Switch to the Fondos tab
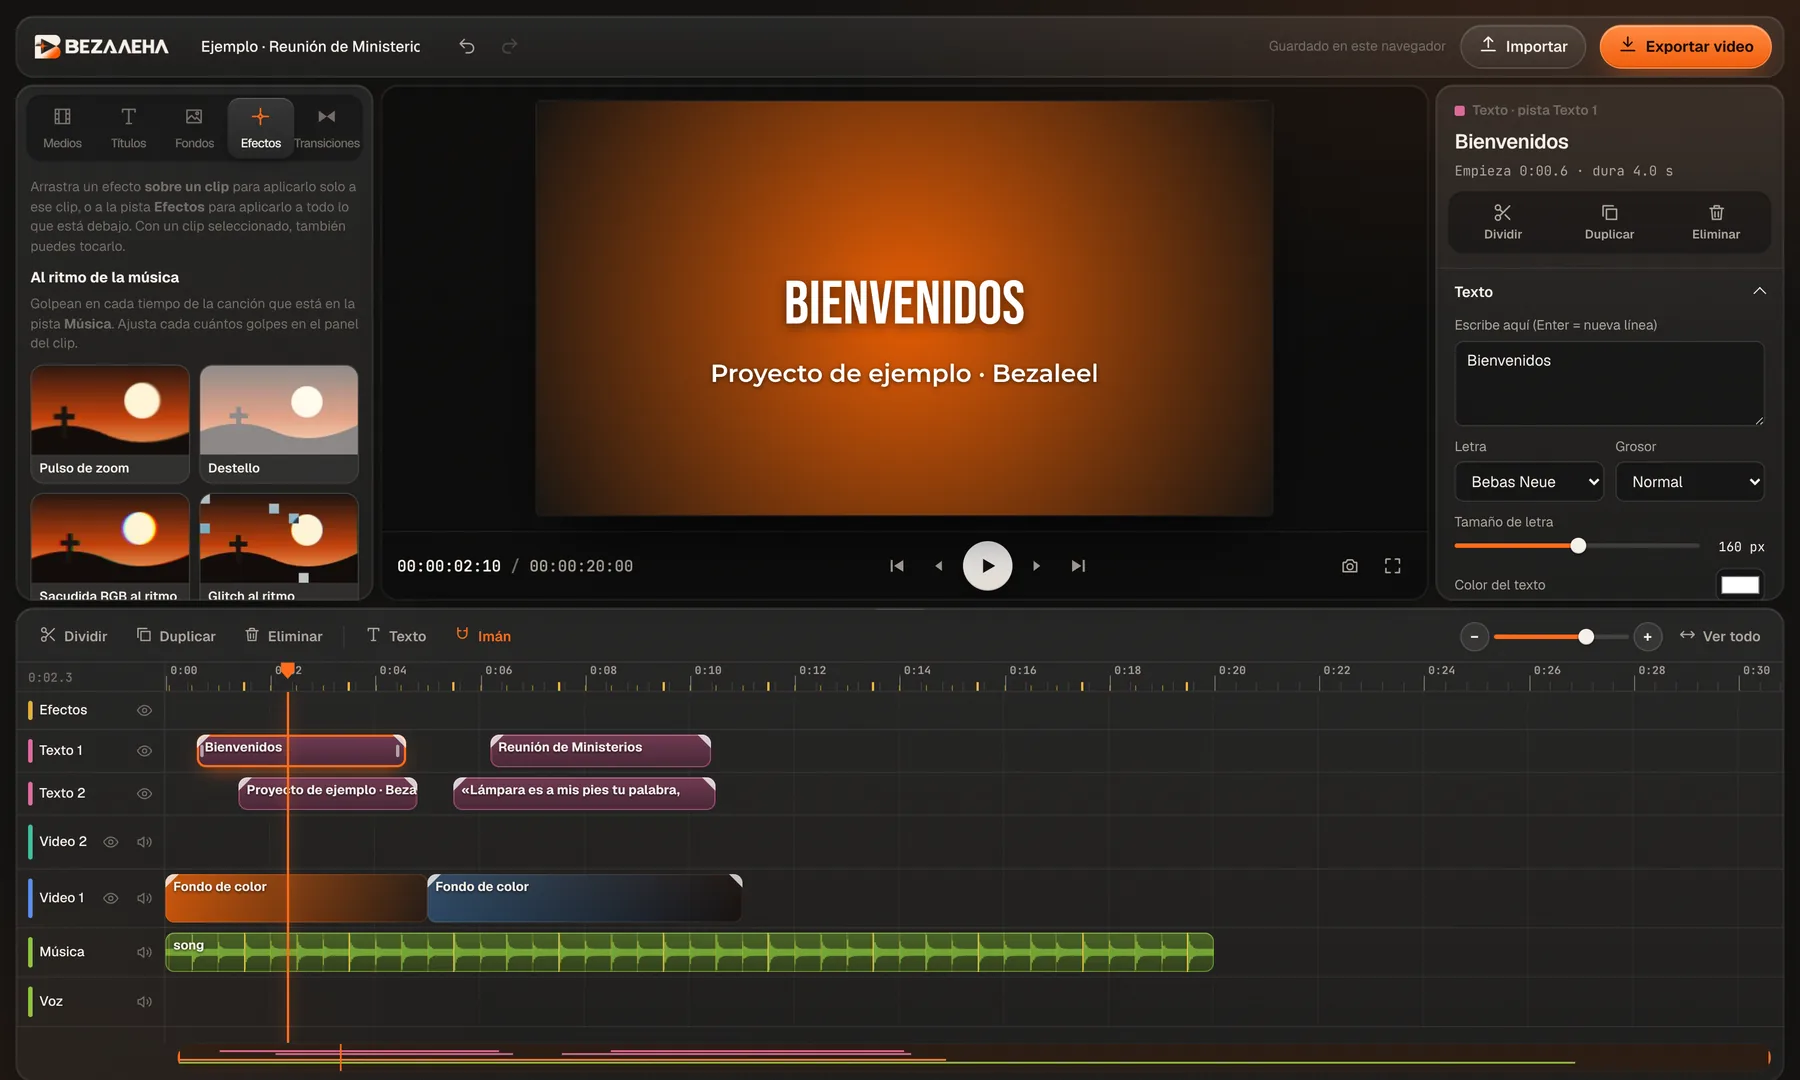The image size is (1800, 1080). [x=194, y=128]
